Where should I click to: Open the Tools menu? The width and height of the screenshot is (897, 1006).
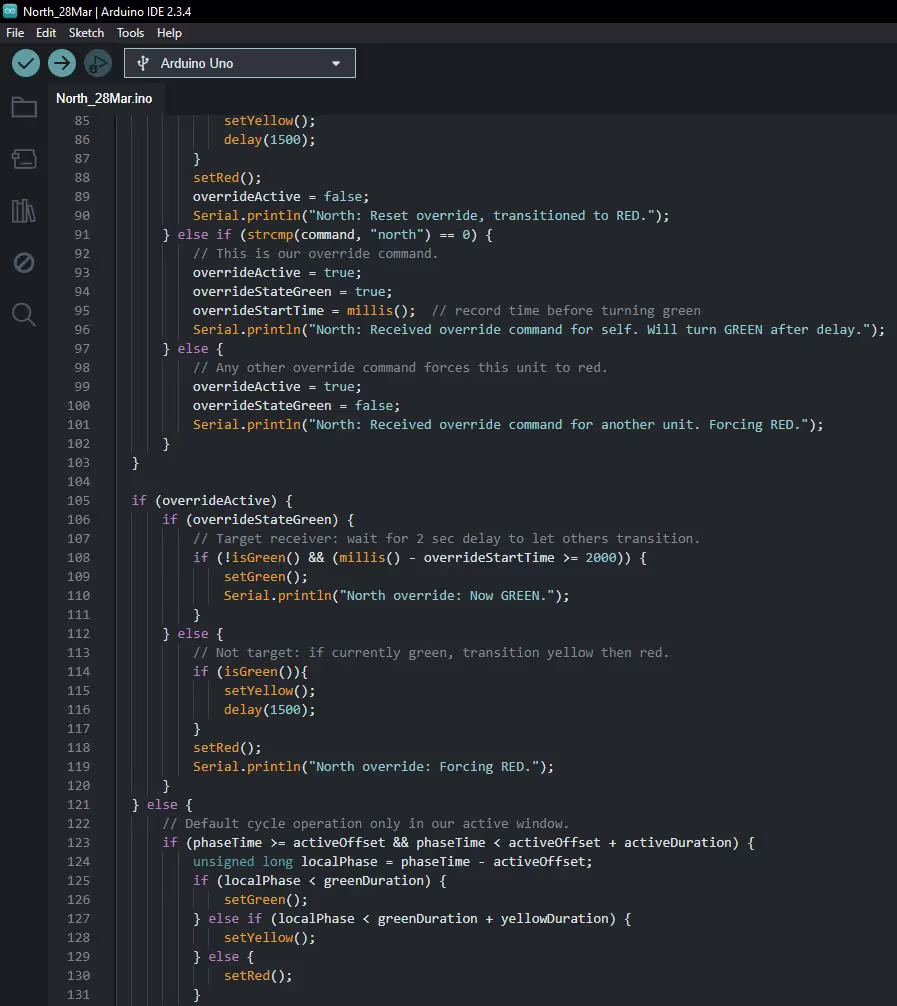pos(130,33)
